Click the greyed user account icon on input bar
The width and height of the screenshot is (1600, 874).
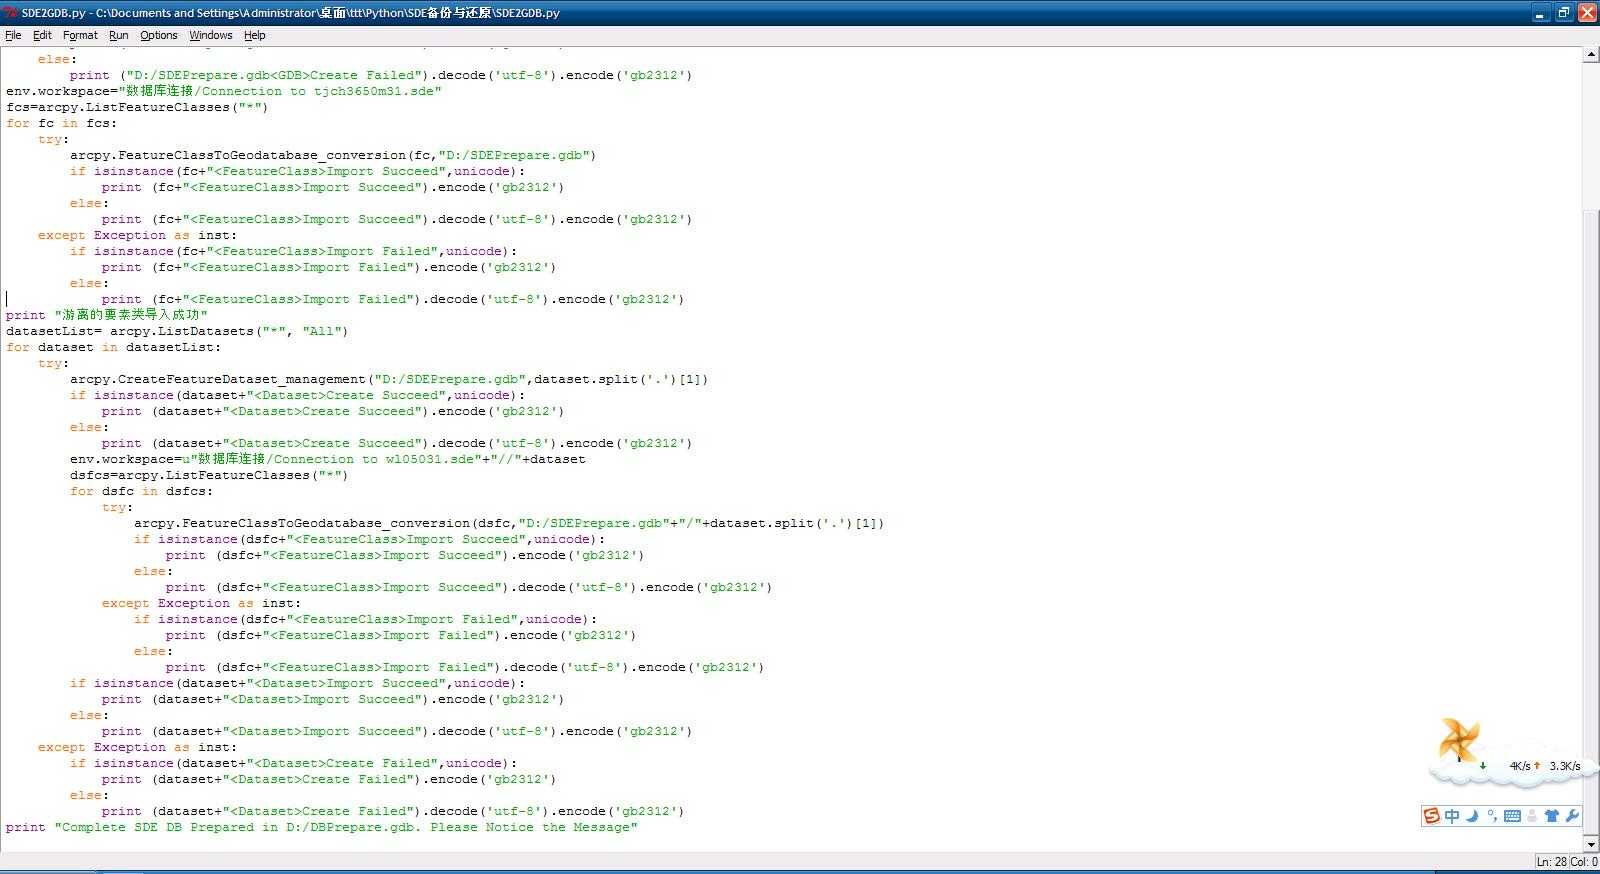click(1532, 816)
